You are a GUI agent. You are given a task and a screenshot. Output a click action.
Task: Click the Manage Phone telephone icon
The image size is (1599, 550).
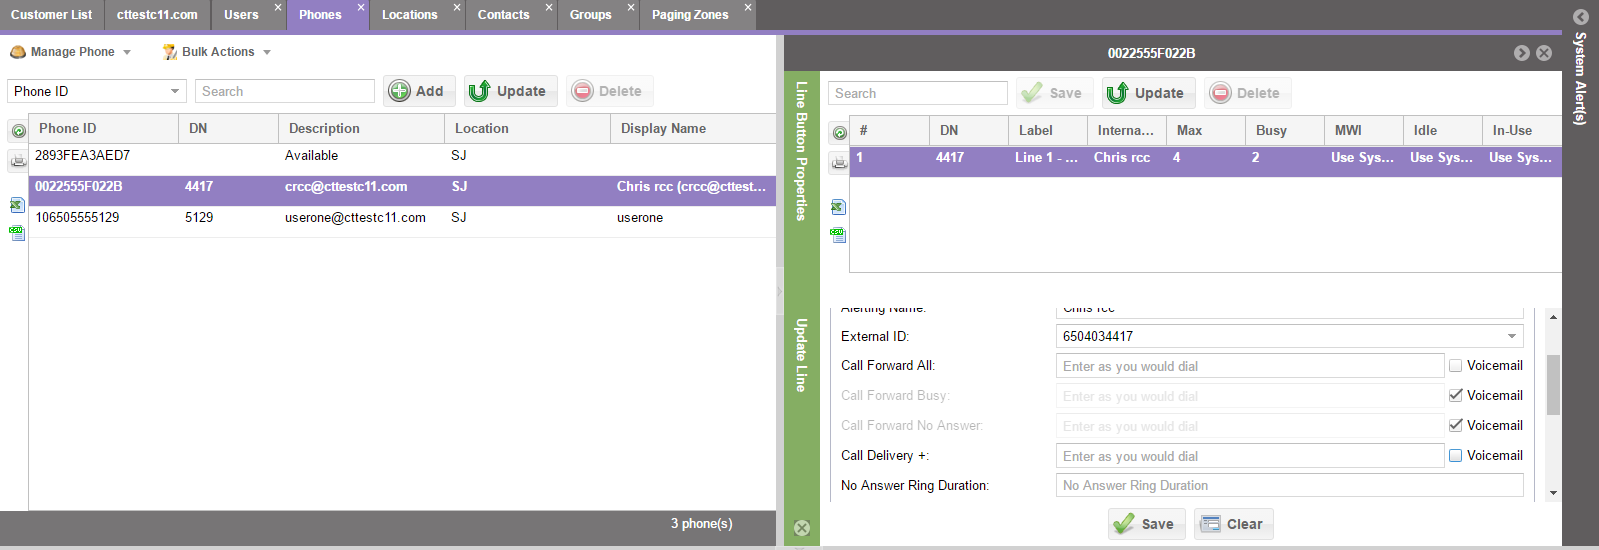18,52
